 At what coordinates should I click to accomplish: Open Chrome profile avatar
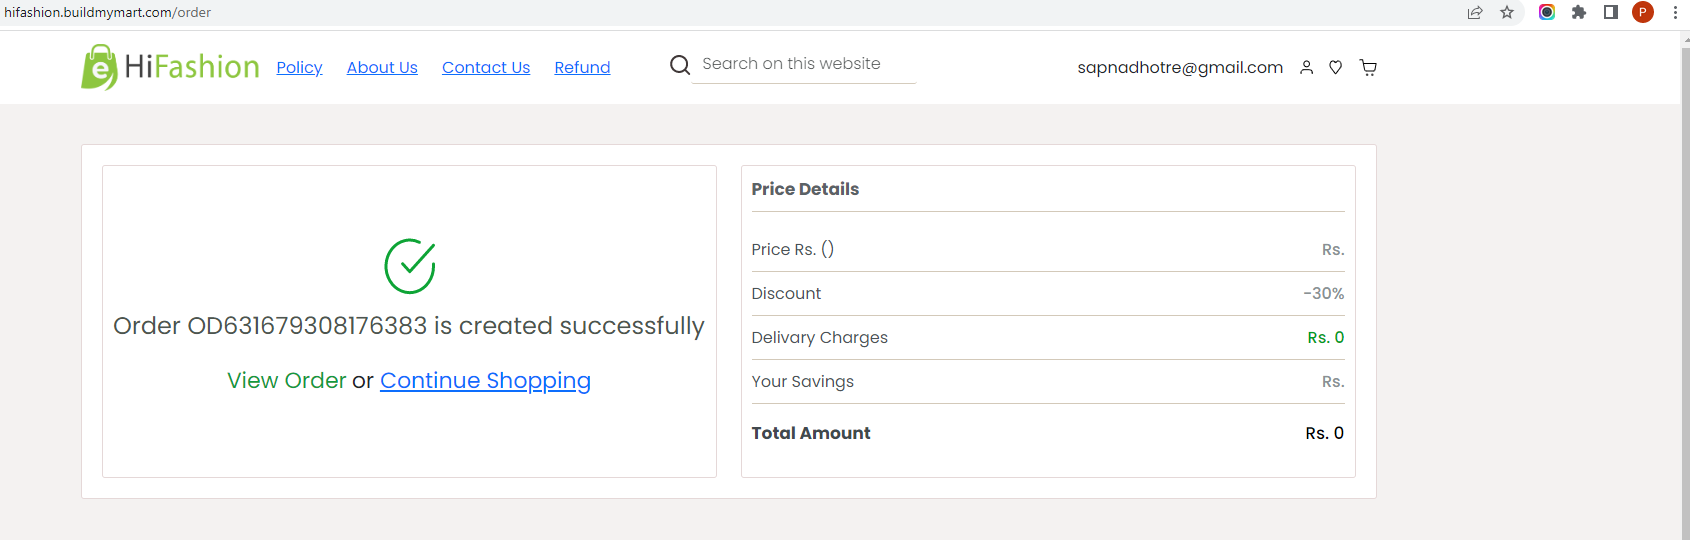[x=1643, y=13]
